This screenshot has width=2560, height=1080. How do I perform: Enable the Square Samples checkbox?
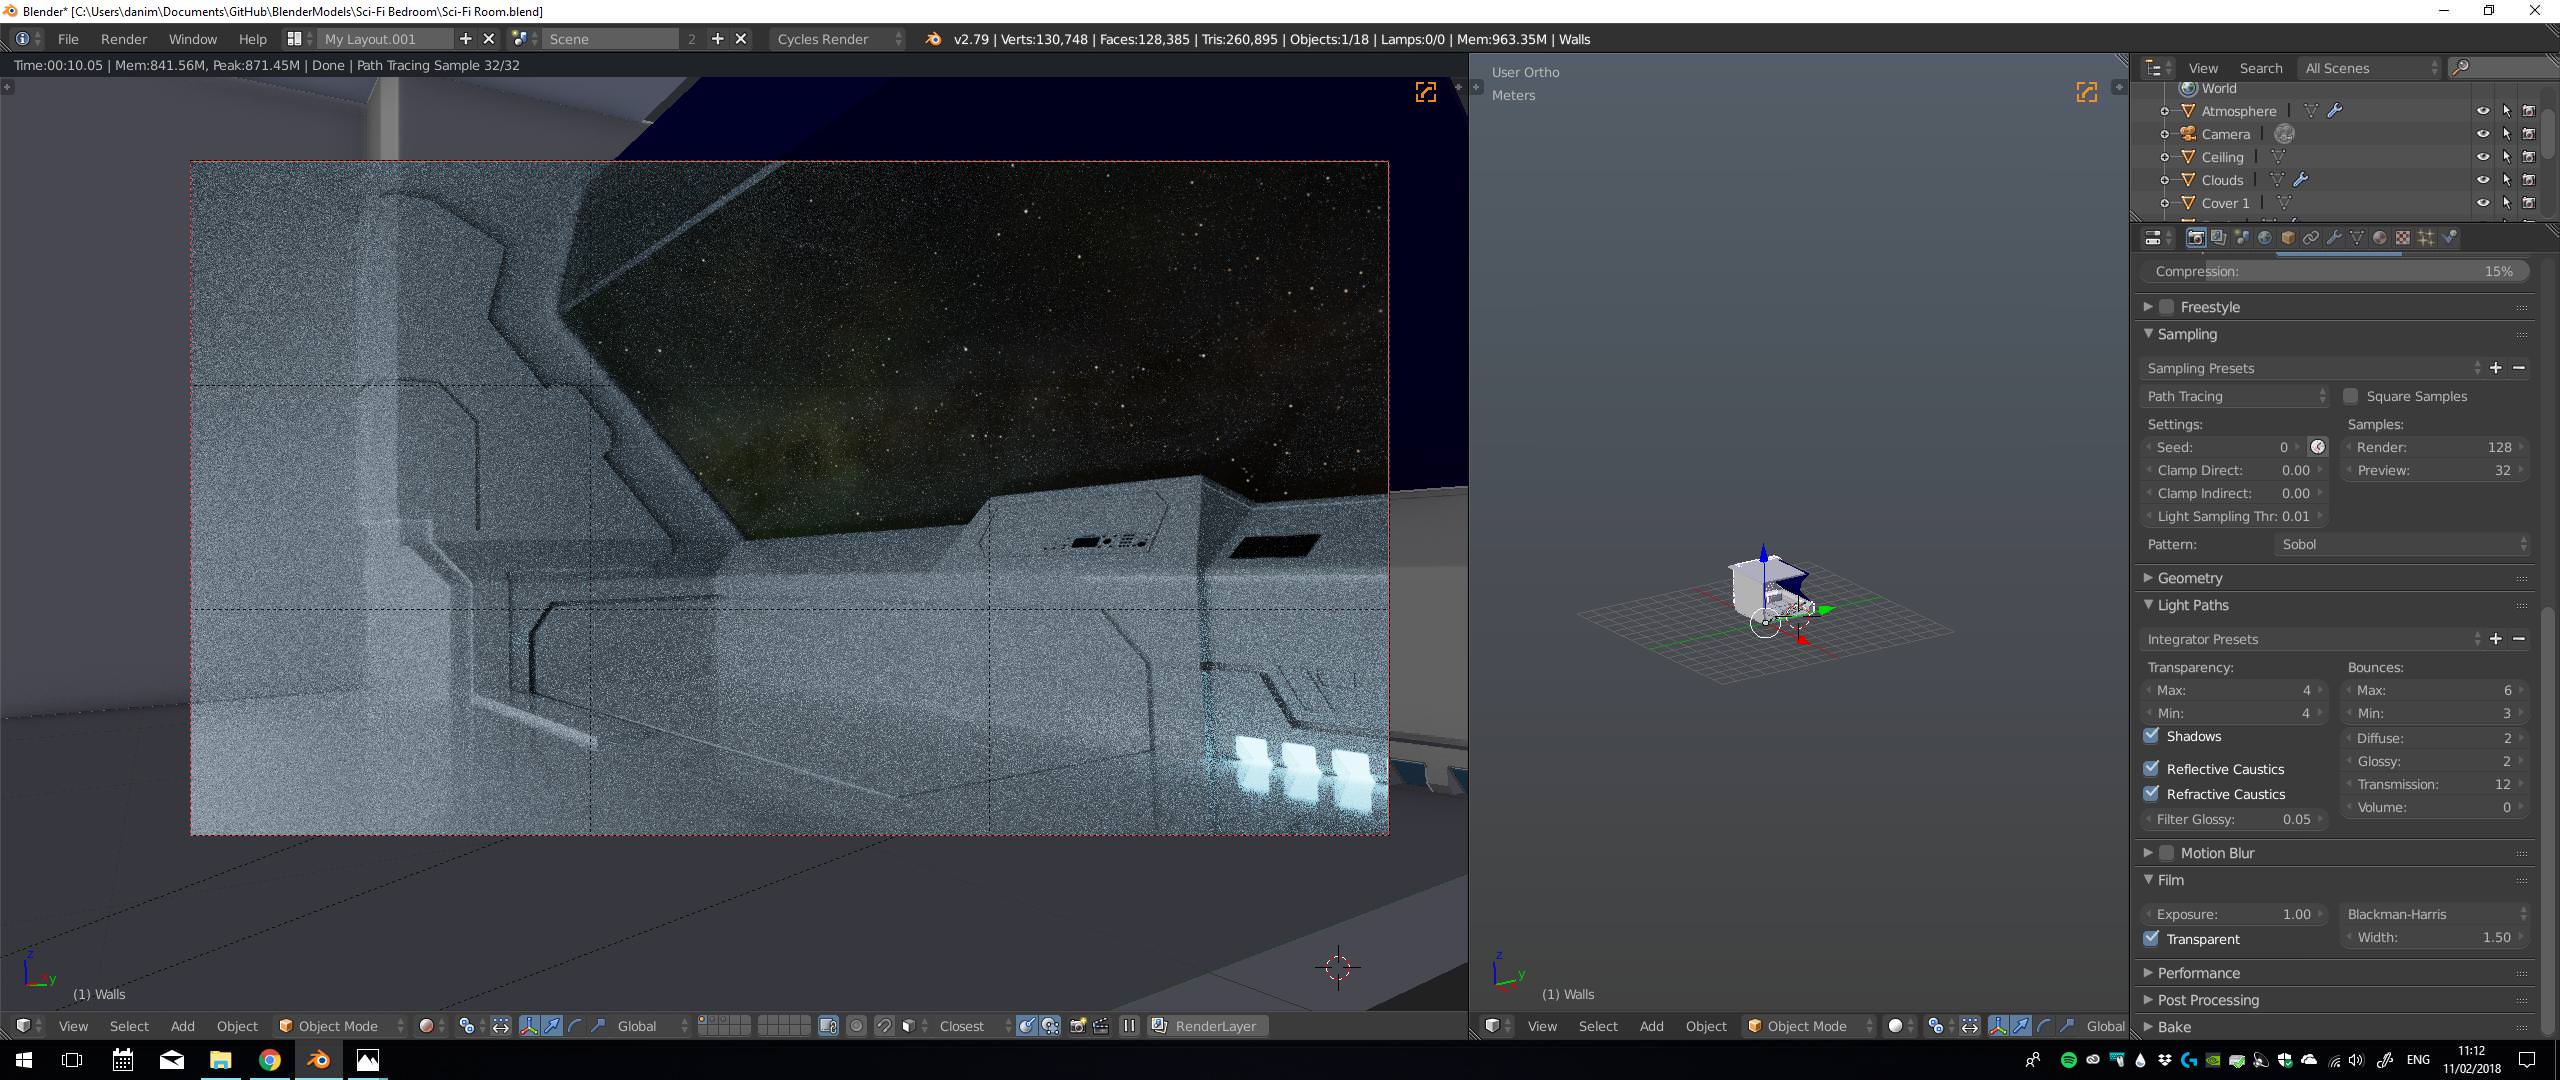pos(2351,396)
